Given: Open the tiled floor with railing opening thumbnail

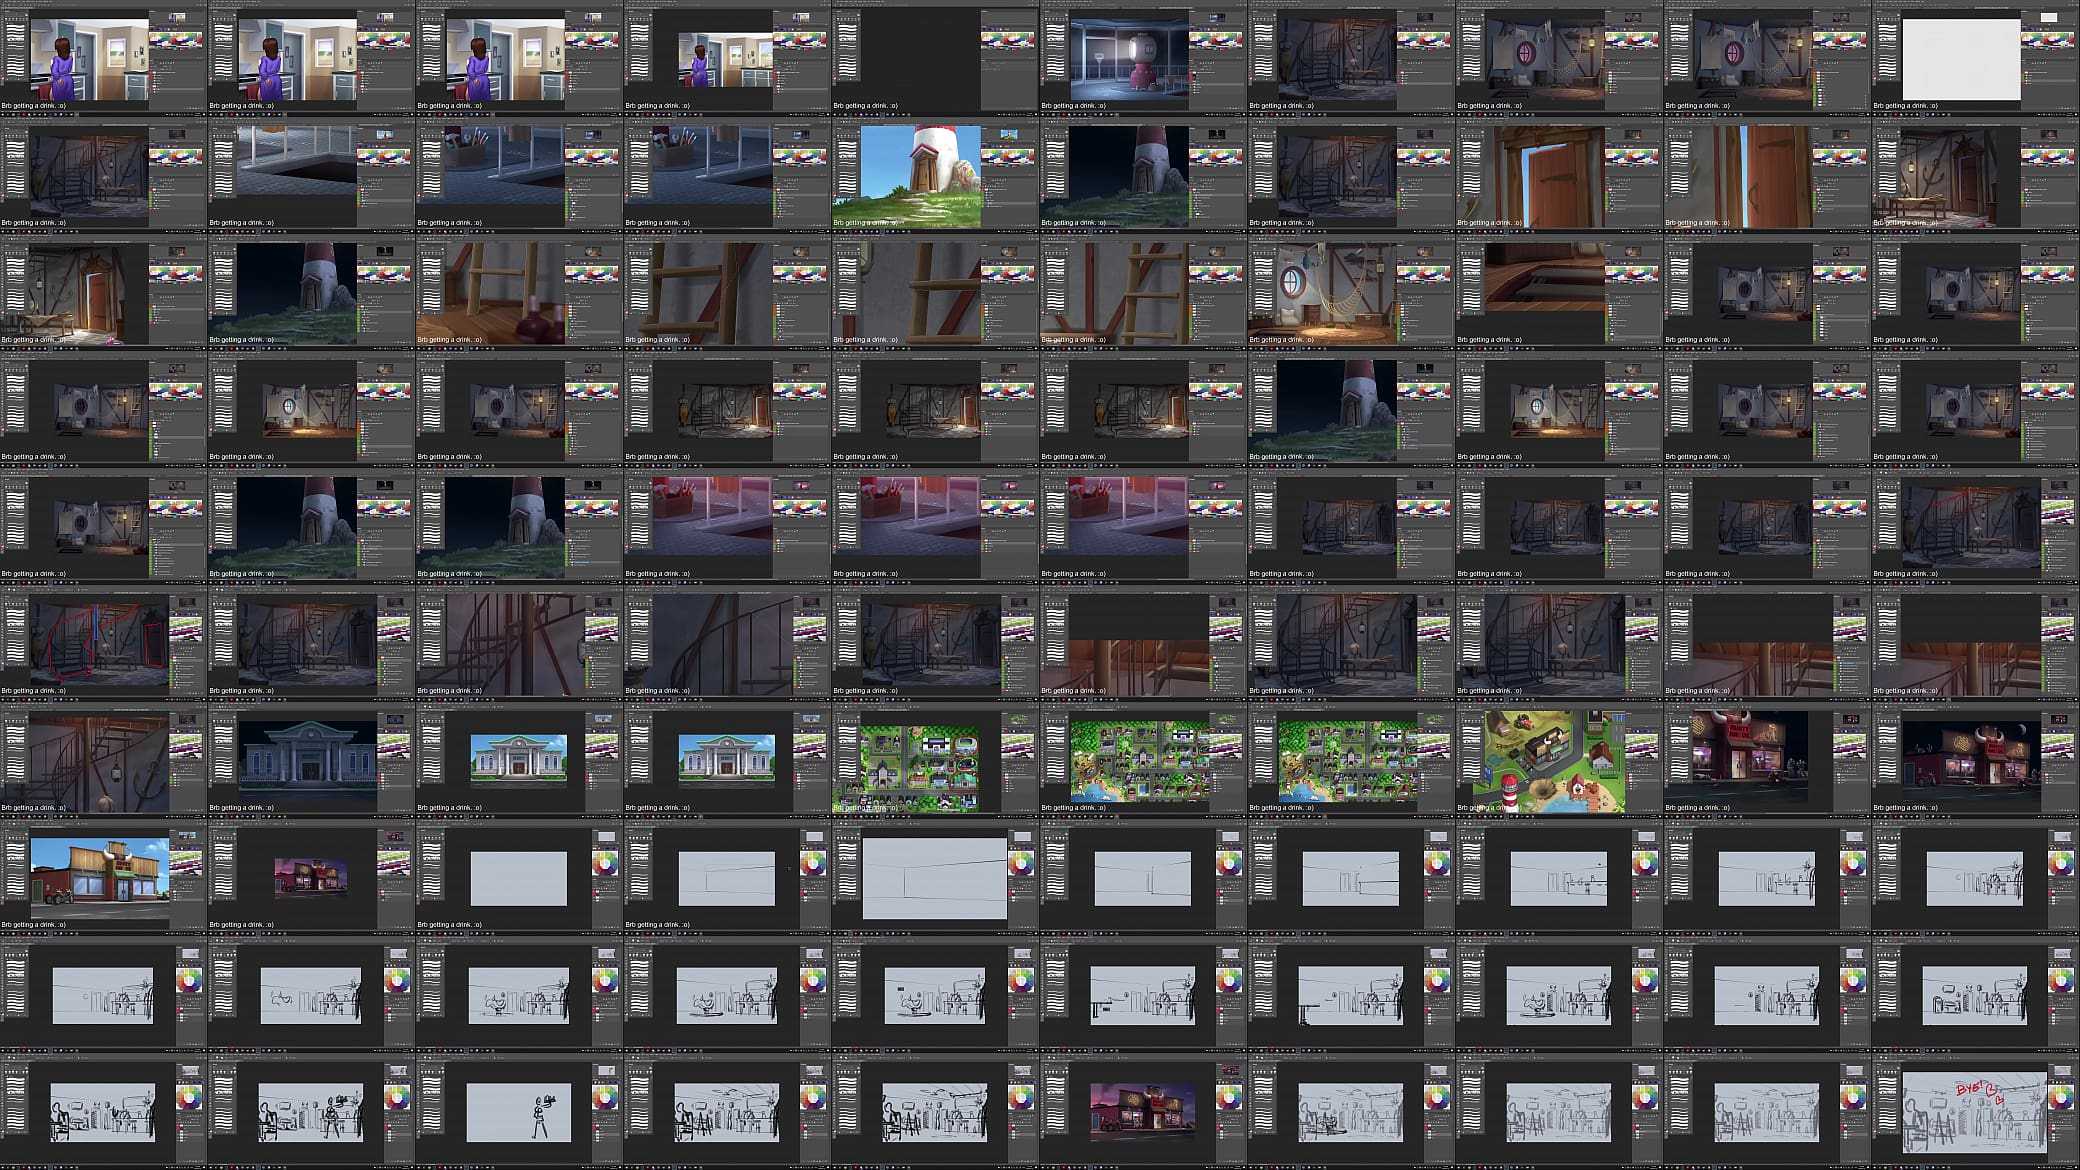Looking at the screenshot, I should 311,175.
